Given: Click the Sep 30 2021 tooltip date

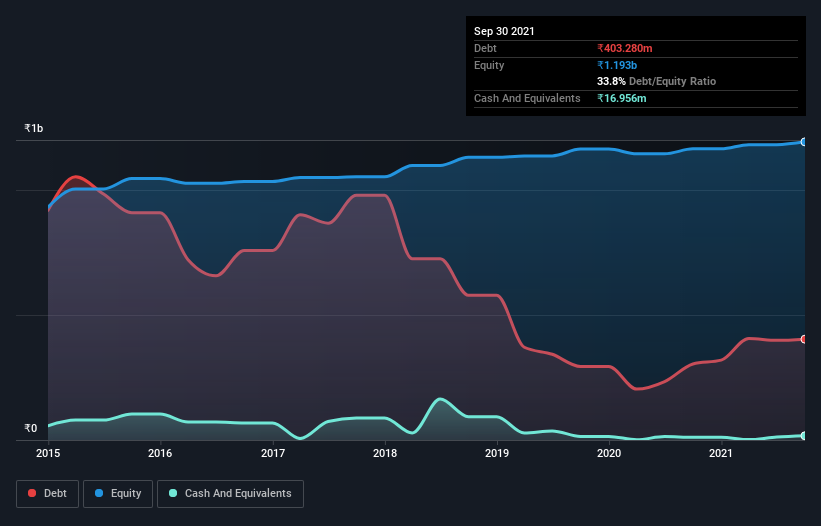Looking at the screenshot, I should (504, 31).
